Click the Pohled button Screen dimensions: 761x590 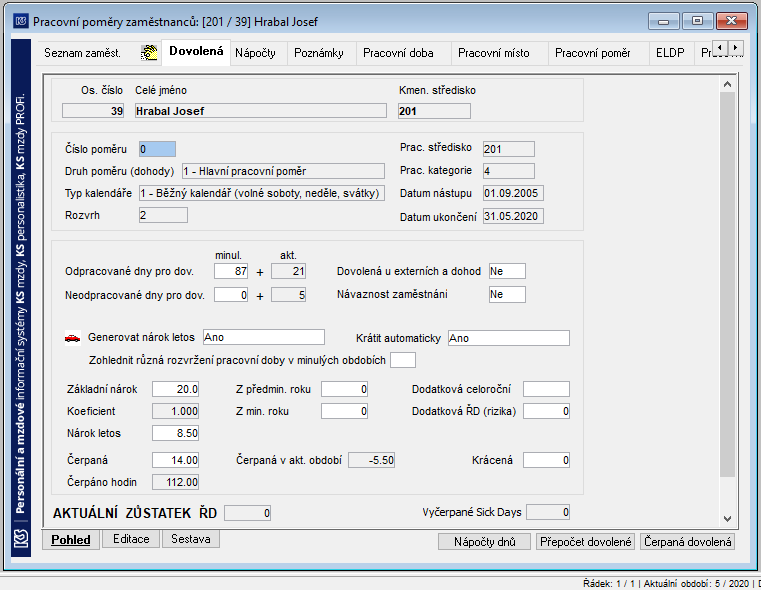coord(71,540)
